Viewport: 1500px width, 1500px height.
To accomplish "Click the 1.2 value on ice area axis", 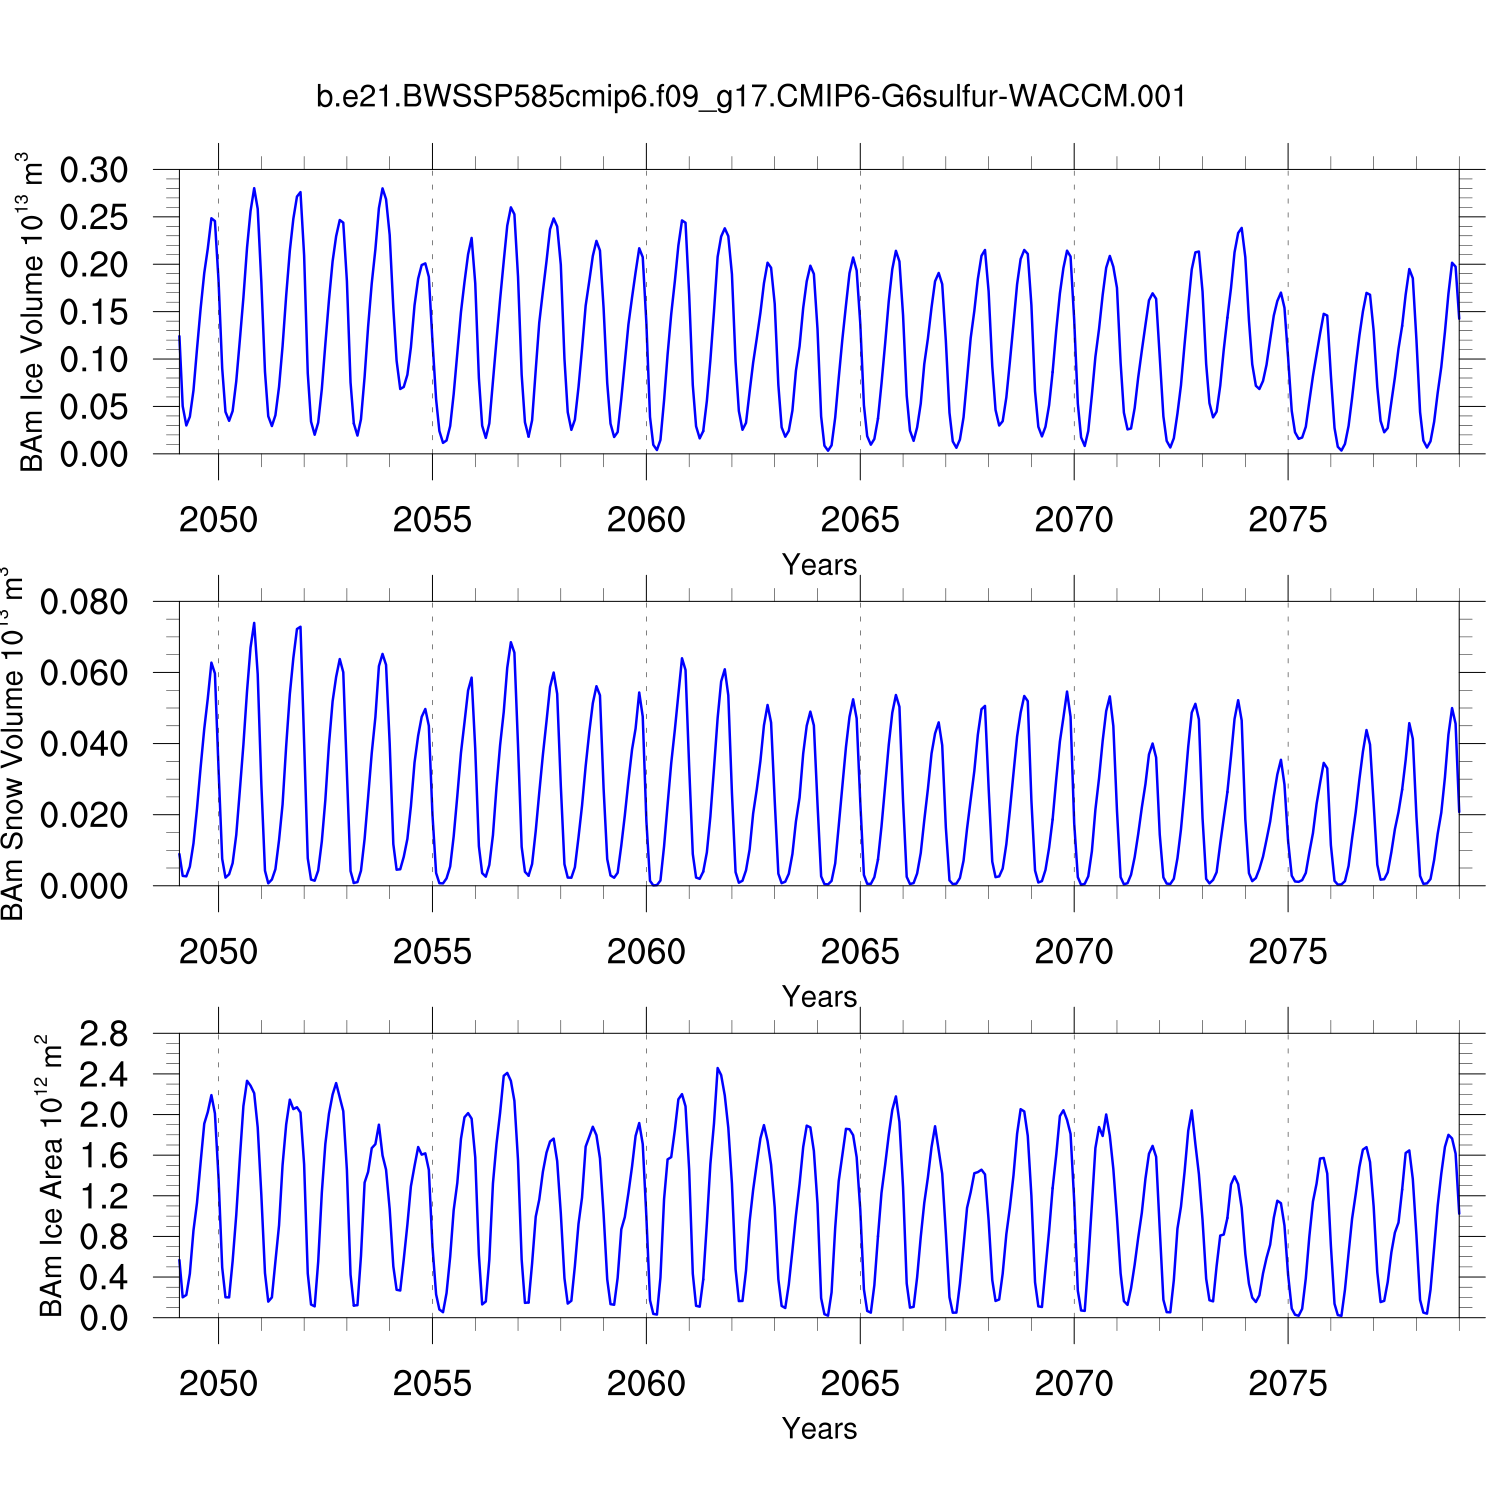I will pos(103,1196).
